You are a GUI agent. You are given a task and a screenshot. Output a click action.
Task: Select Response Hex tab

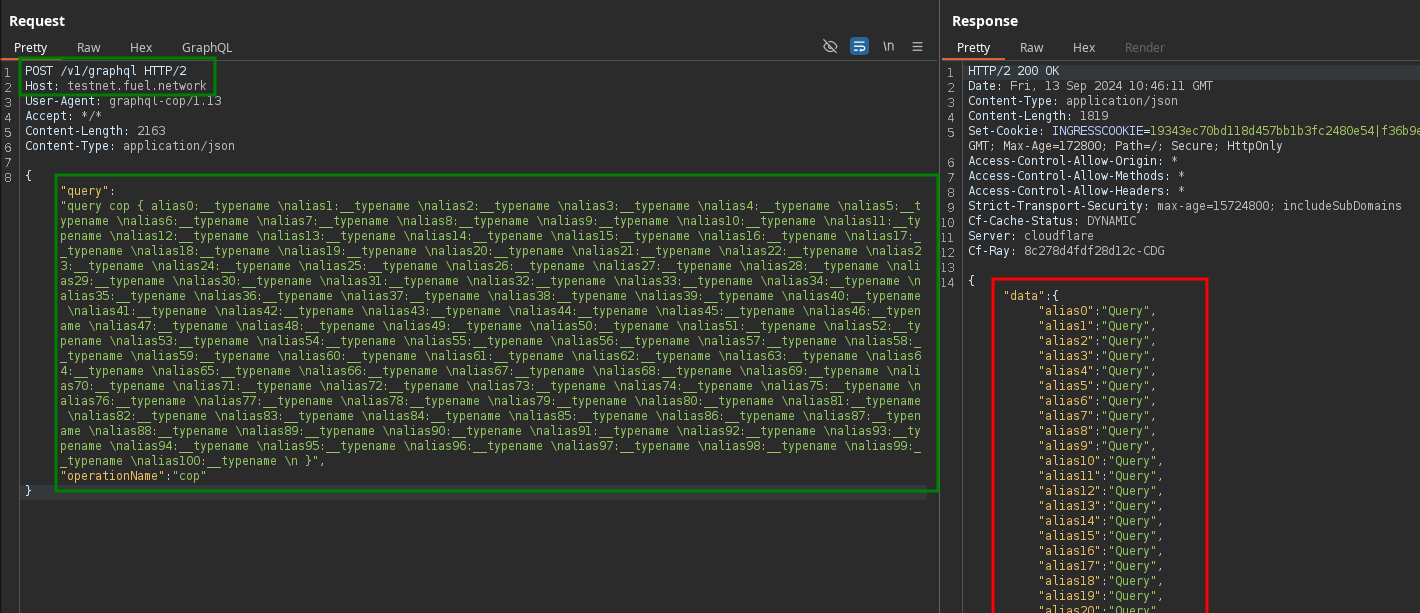tap(1084, 47)
